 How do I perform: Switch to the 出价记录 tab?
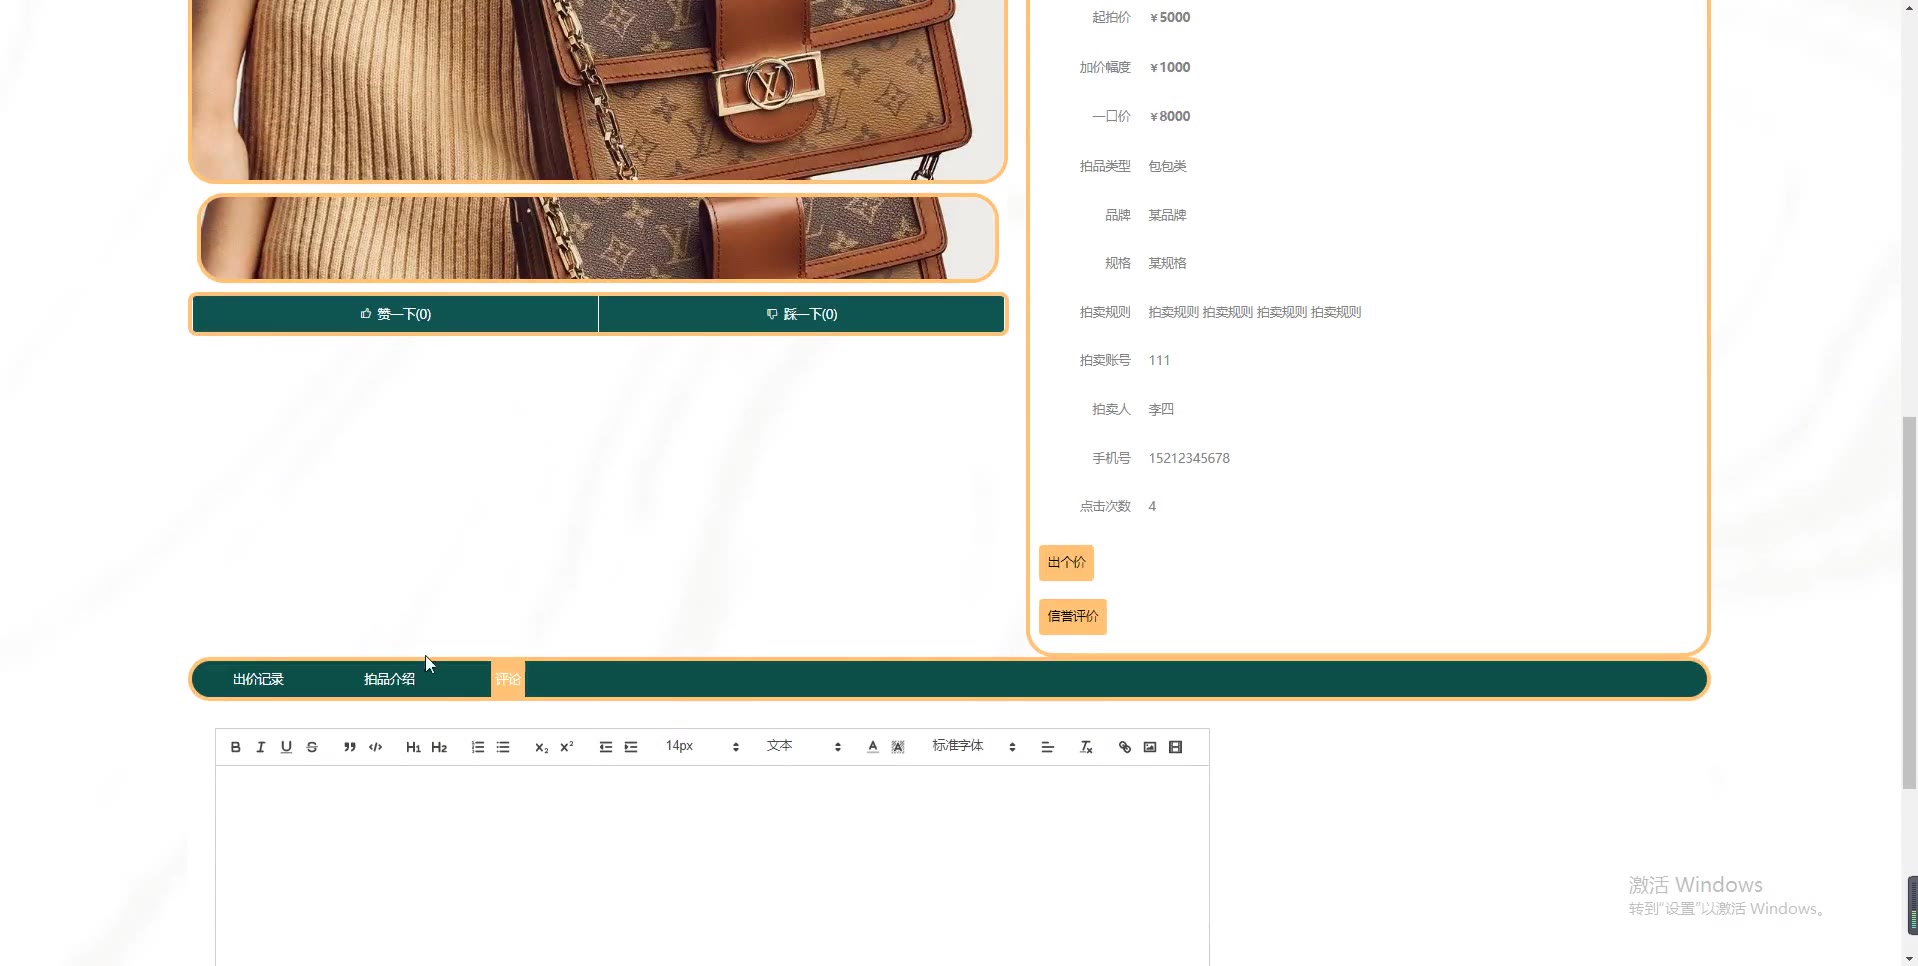pyautogui.click(x=258, y=679)
